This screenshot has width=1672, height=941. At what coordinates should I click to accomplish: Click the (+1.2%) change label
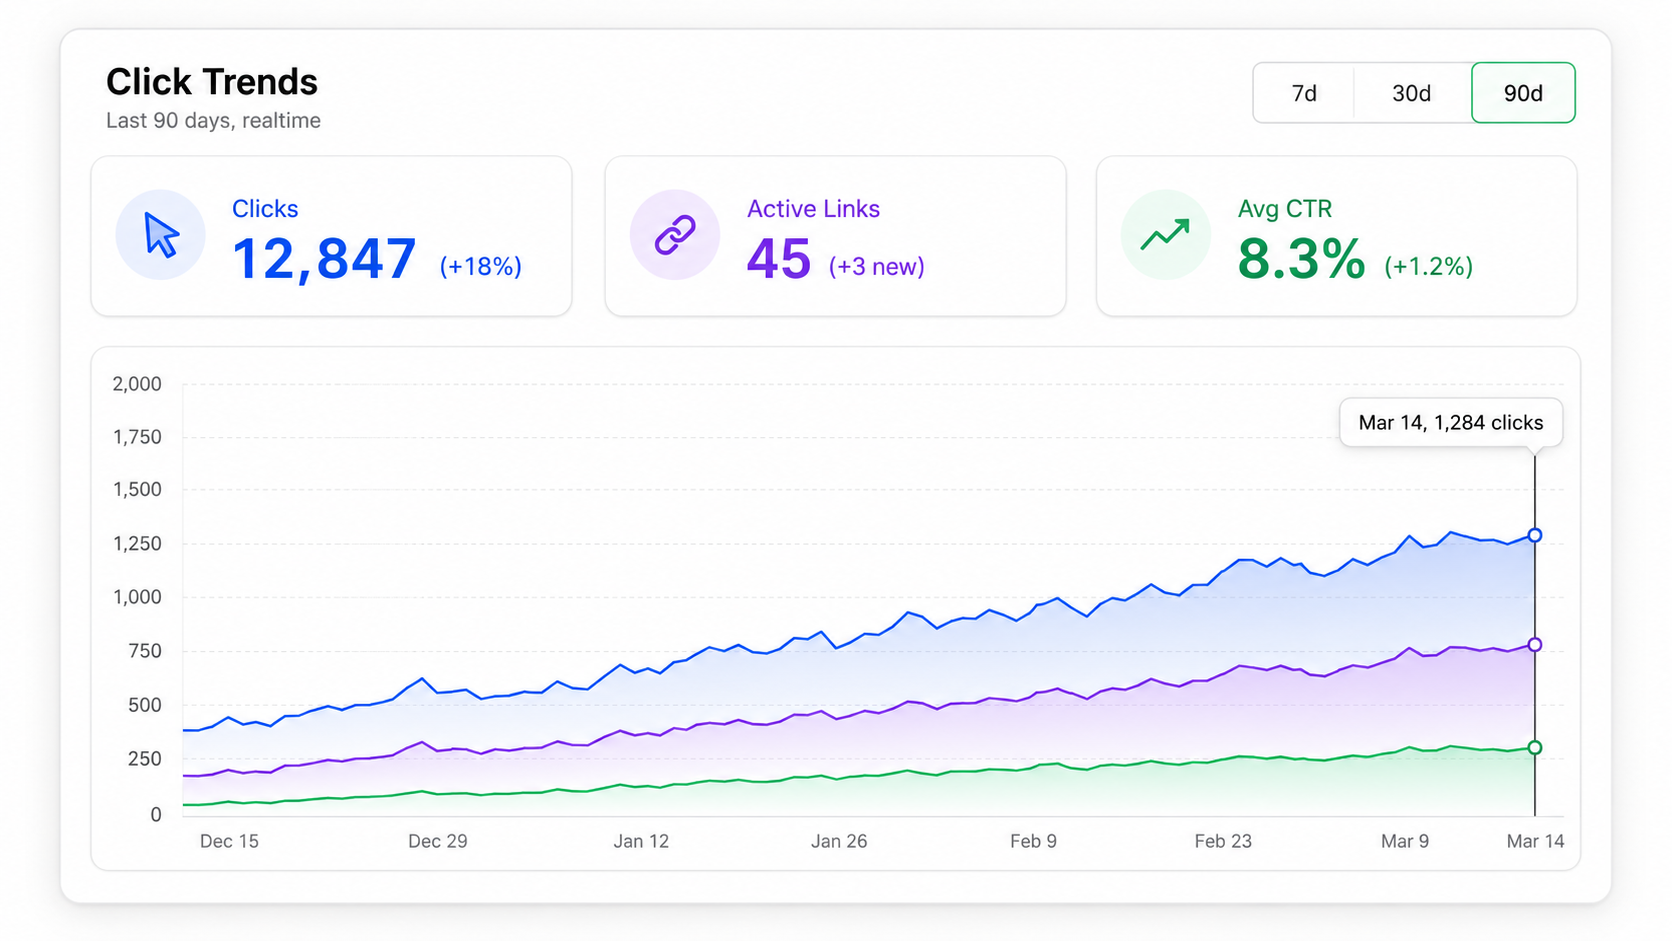(x=1429, y=266)
